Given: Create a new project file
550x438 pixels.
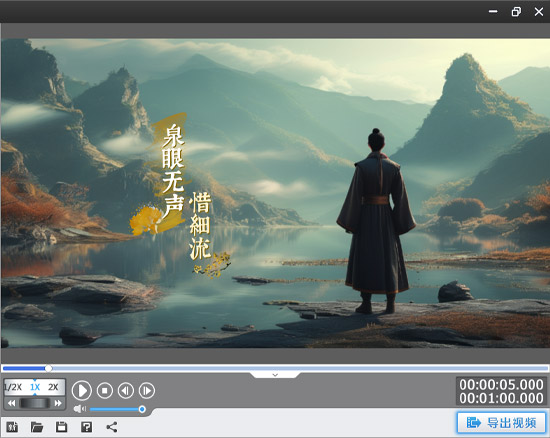Looking at the screenshot, I should click(12, 427).
